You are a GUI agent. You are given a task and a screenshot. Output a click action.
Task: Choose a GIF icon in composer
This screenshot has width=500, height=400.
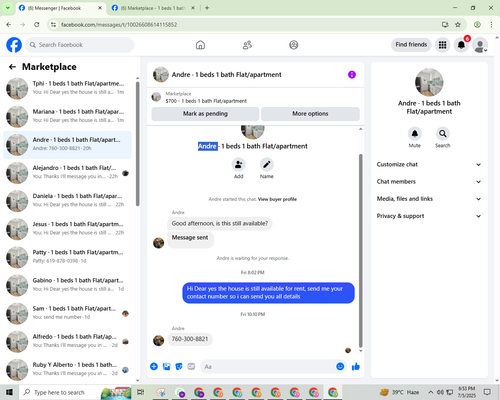[191, 367]
